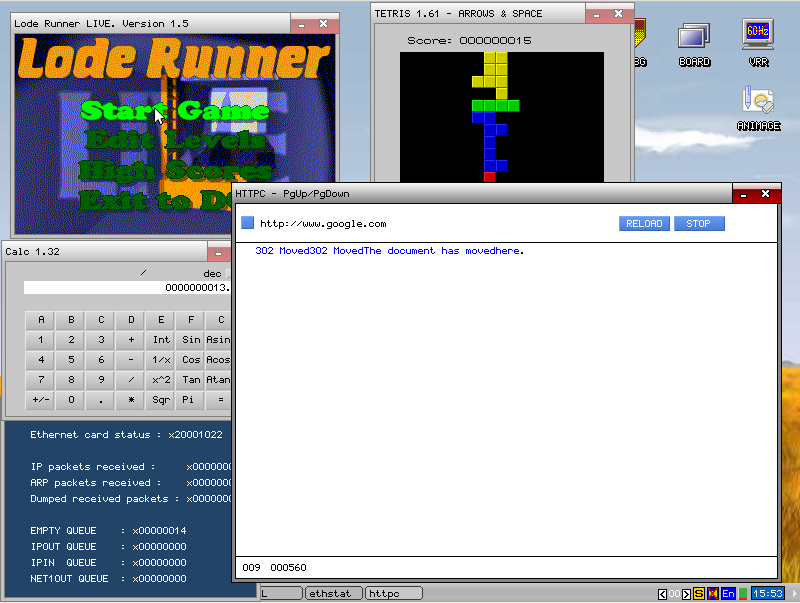
Task: Click the Acos key in Calc
Action: coord(218,360)
